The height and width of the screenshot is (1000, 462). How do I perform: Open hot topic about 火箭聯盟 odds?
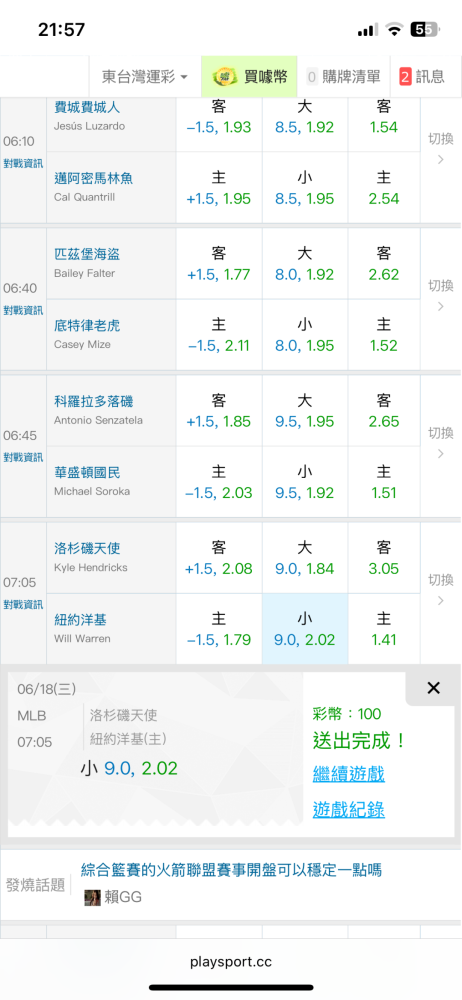tap(231, 869)
